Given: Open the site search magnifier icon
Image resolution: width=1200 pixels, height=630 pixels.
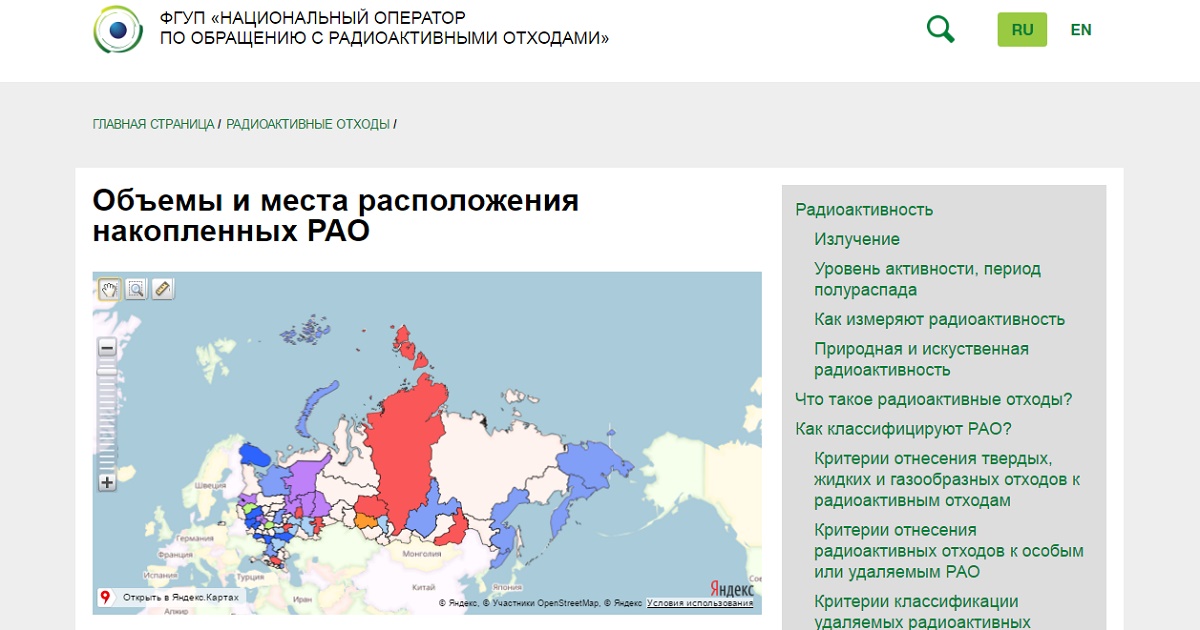Looking at the screenshot, I should click(940, 29).
